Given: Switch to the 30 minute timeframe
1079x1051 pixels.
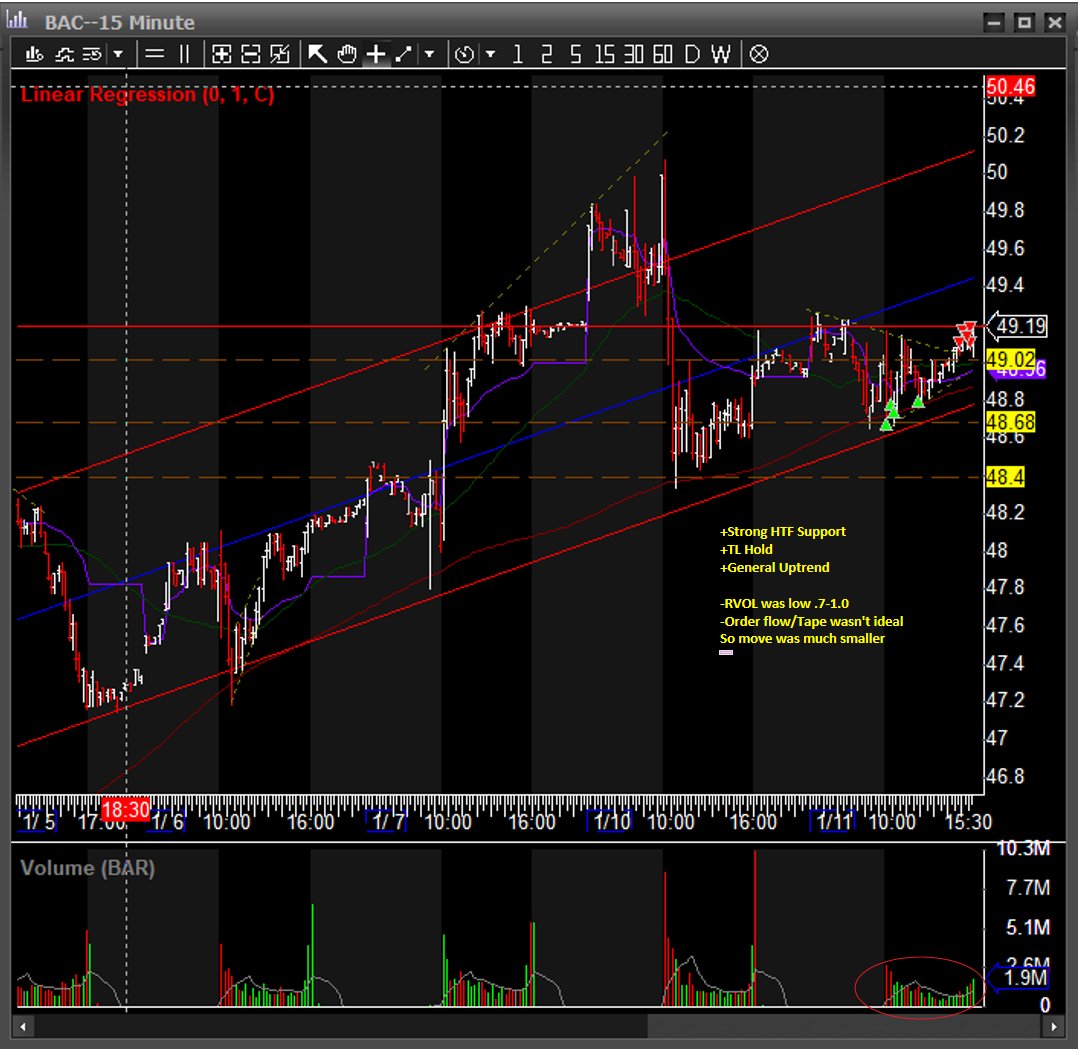Looking at the screenshot, I should (x=633, y=54).
